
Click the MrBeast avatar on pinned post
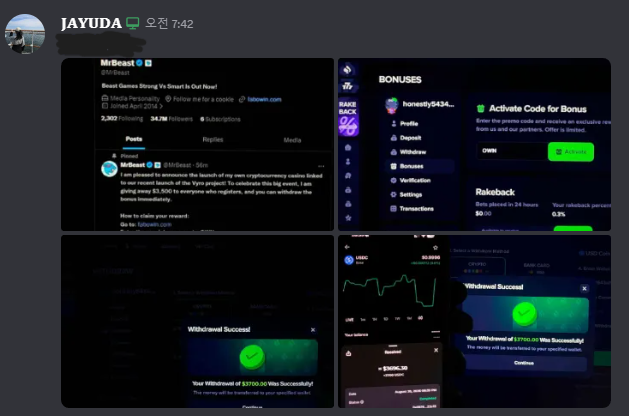pos(109,169)
